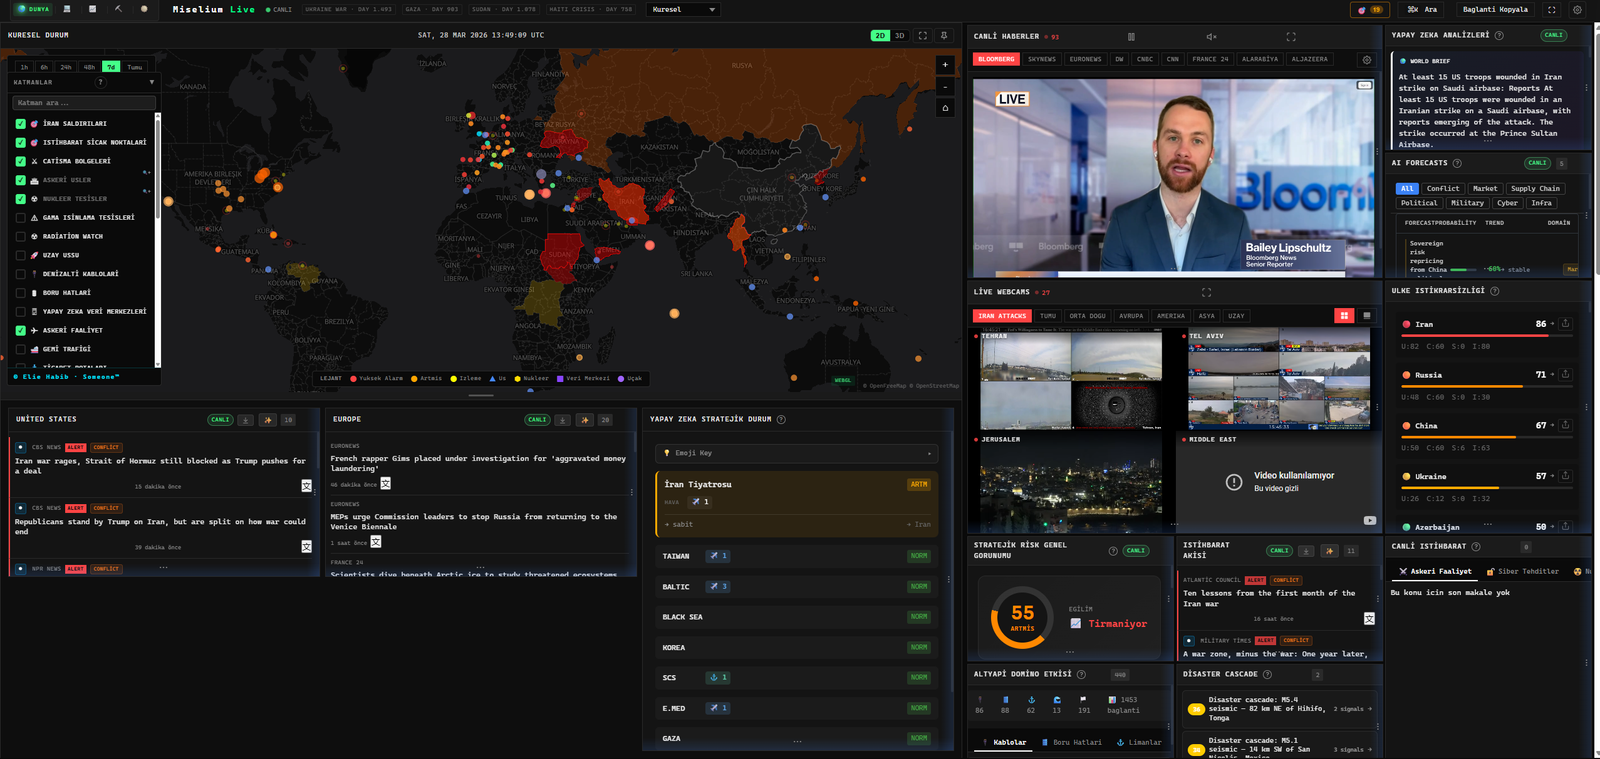Switch map to 3D mode
1600x759 pixels.
click(899, 36)
